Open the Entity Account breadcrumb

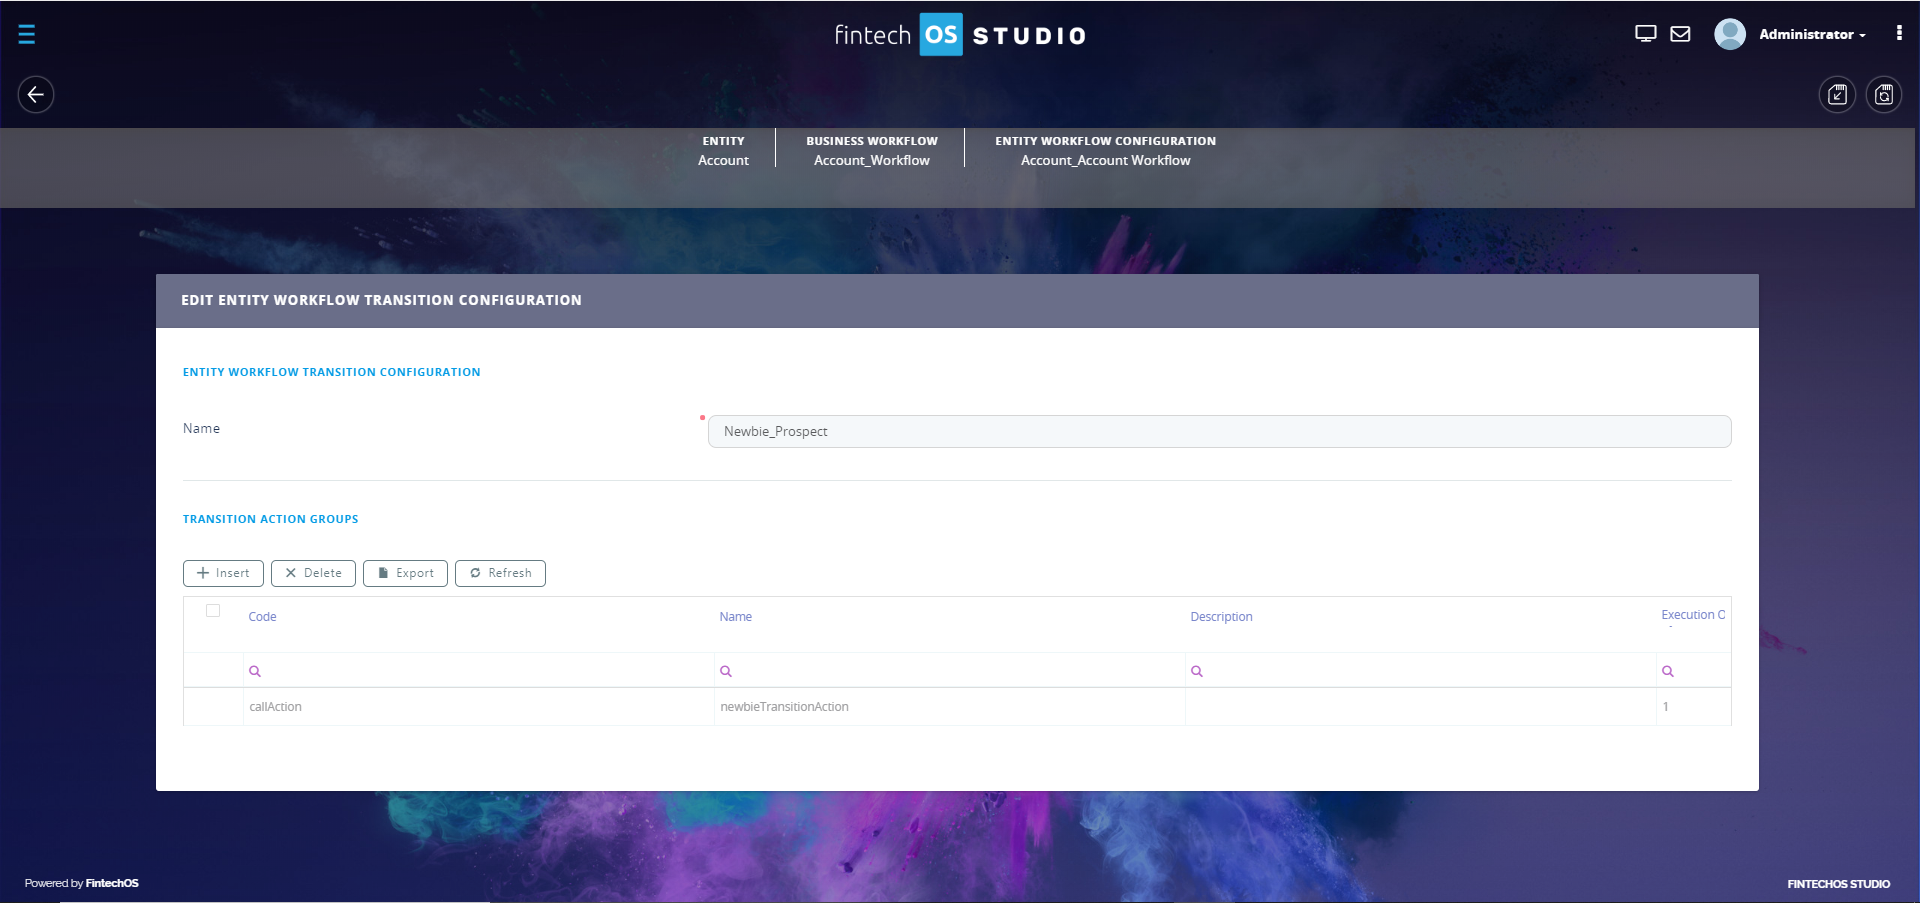(723, 151)
